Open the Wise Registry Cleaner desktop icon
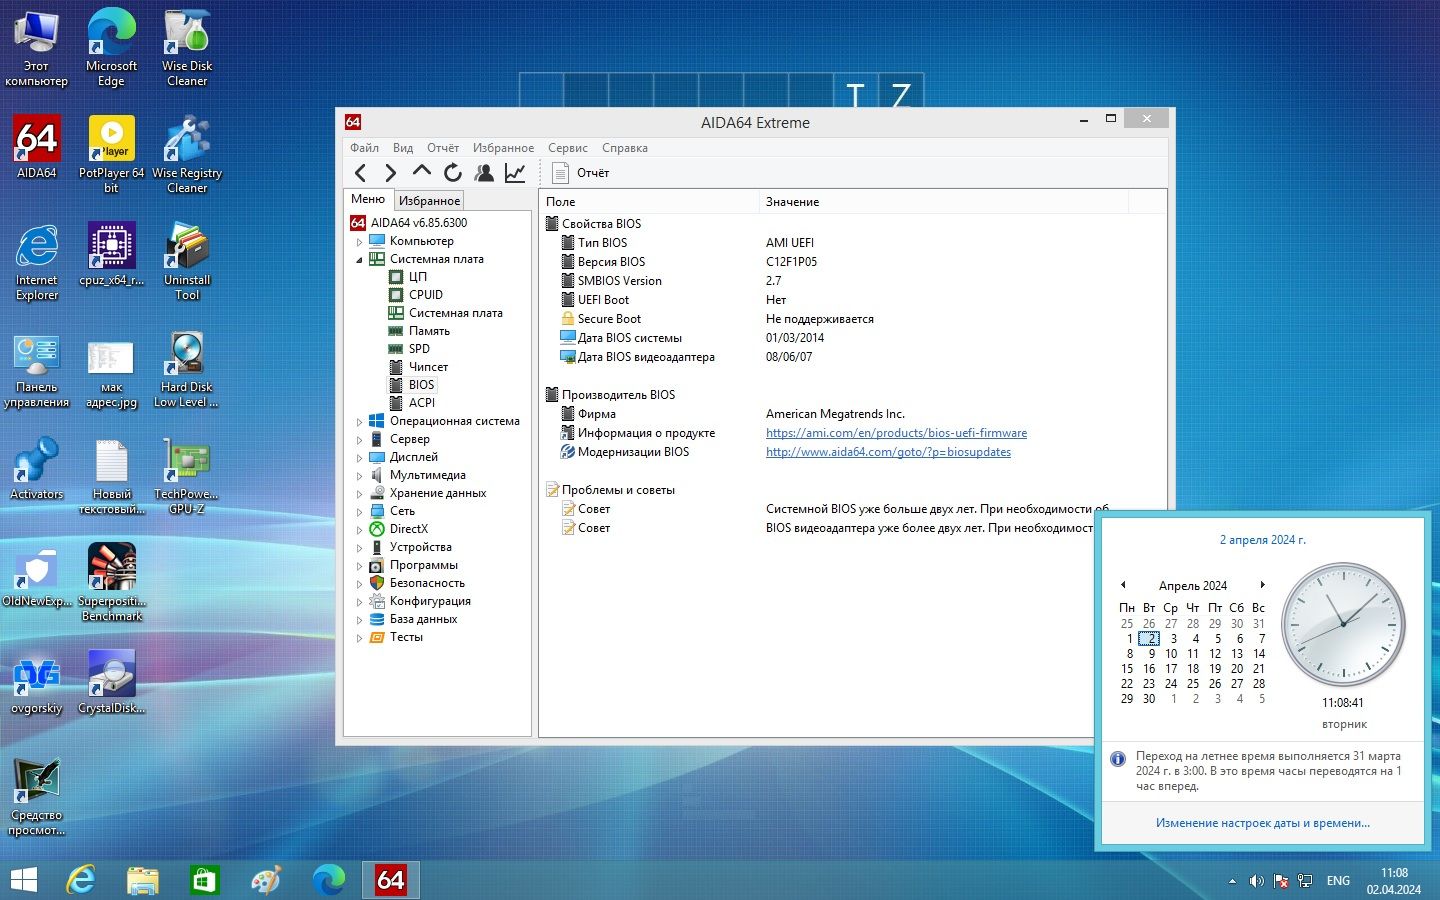This screenshot has width=1440, height=900. click(x=187, y=154)
